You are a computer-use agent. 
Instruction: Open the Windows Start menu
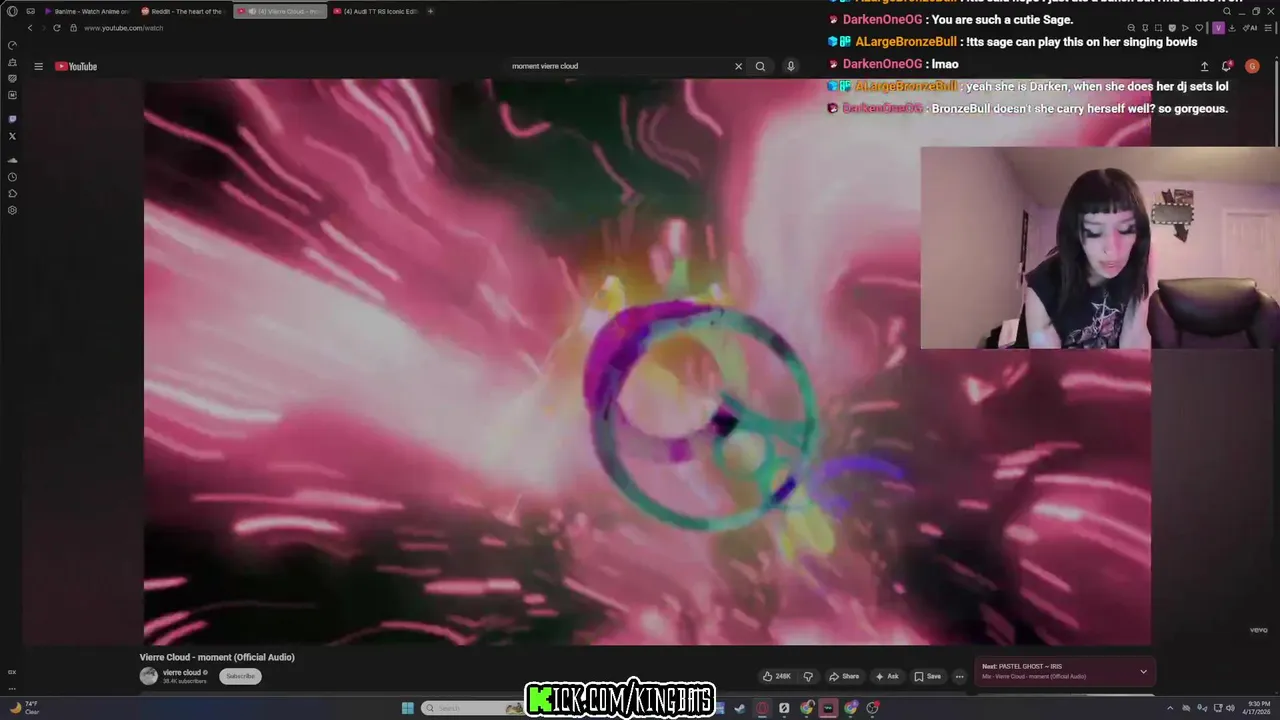pyautogui.click(x=407, y=708)
